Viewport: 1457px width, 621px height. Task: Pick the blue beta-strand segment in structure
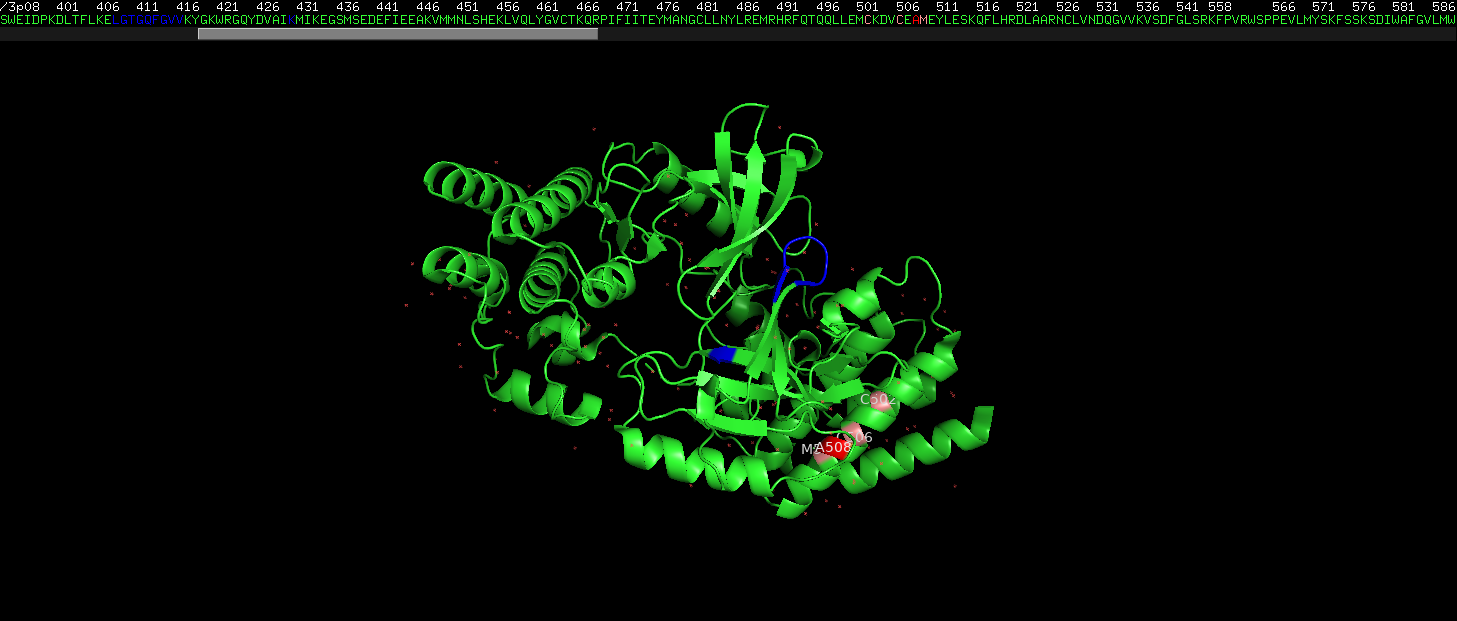722,354
